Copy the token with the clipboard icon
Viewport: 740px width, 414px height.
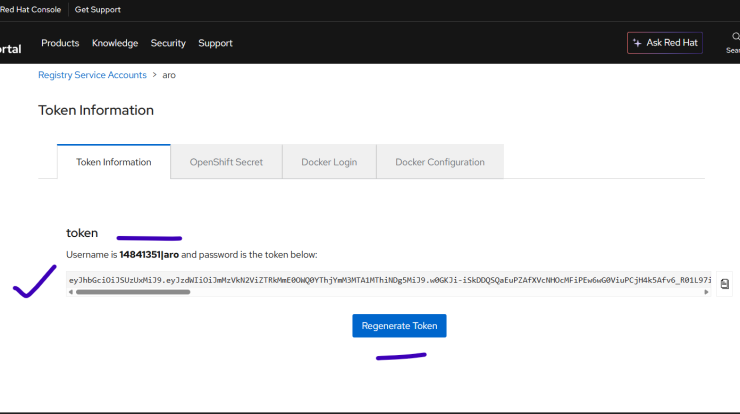[724, 284]
